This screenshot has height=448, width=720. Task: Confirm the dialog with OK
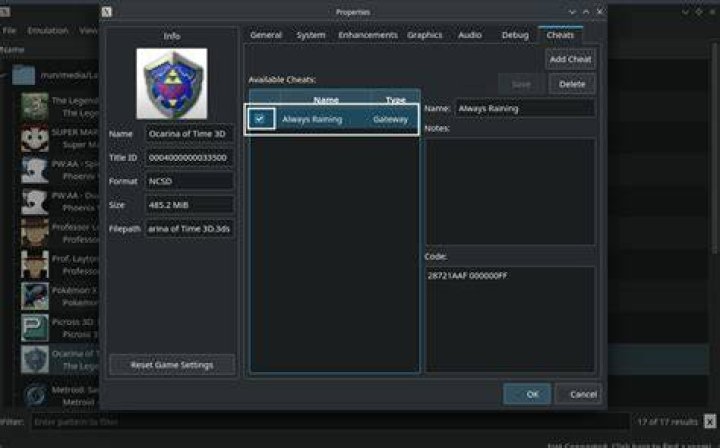(527, 394)
